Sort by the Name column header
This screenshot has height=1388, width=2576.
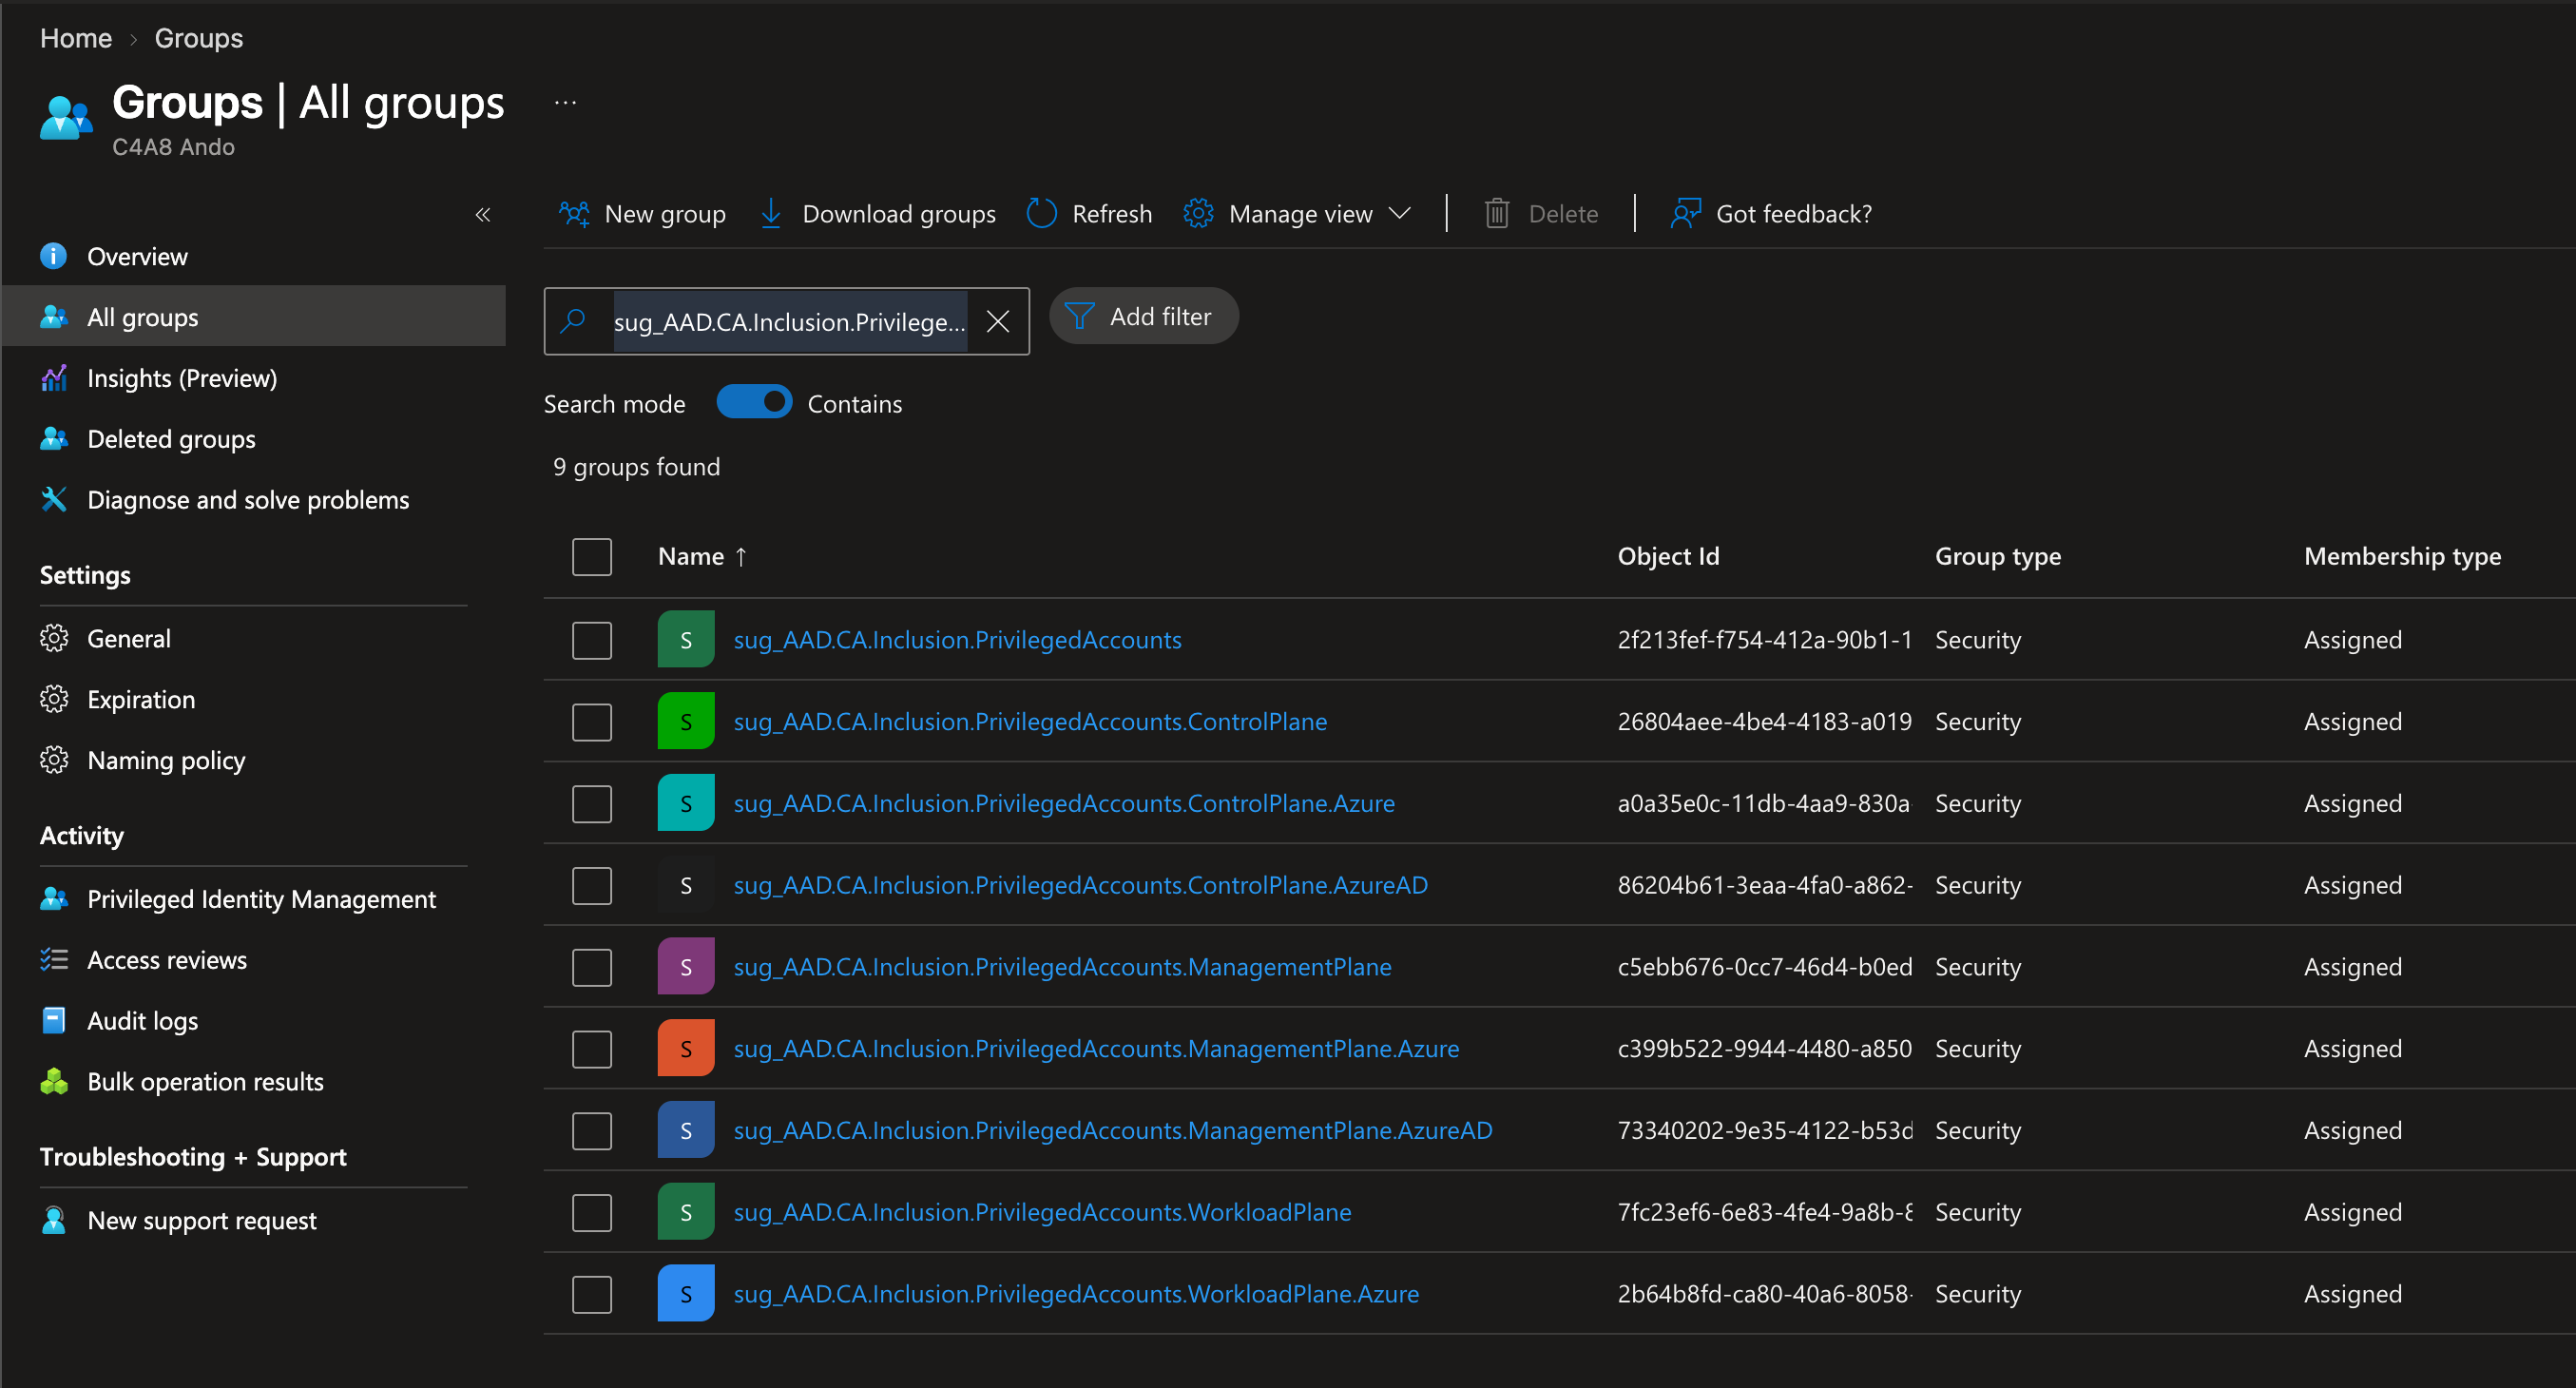click(x=702, y=556)
